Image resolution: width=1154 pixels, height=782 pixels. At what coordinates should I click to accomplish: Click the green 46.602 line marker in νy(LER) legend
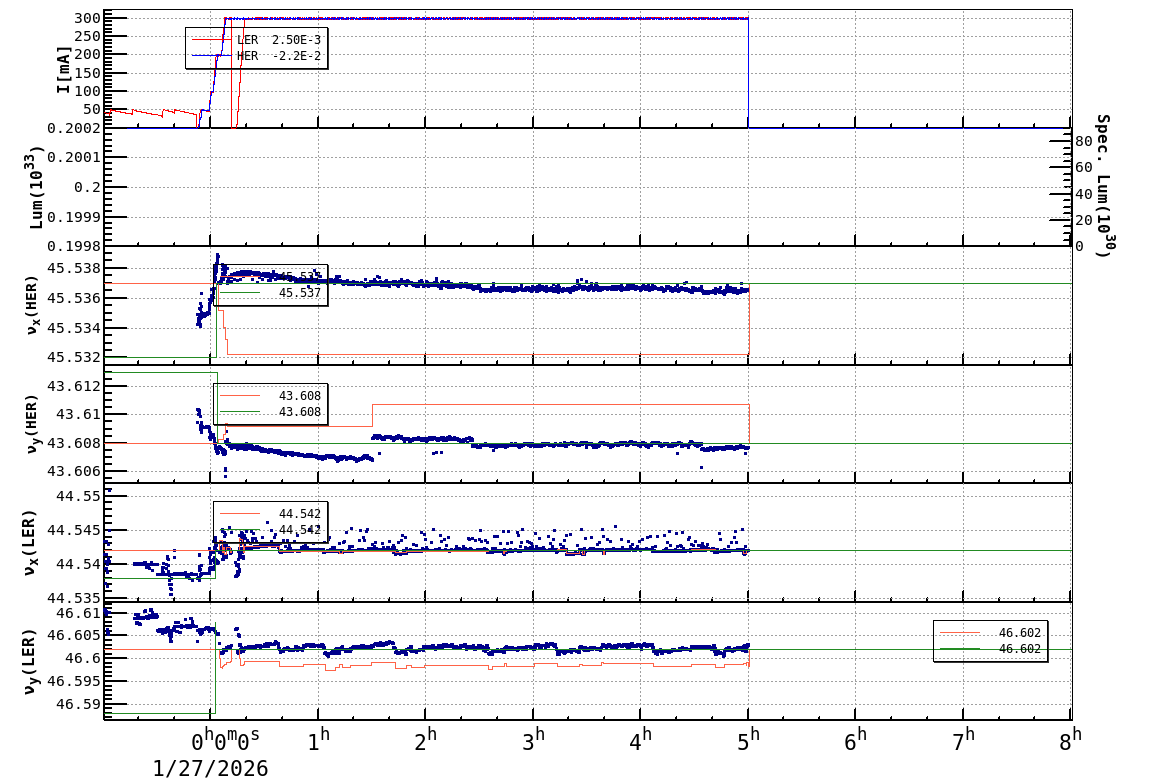click(960, 648)
